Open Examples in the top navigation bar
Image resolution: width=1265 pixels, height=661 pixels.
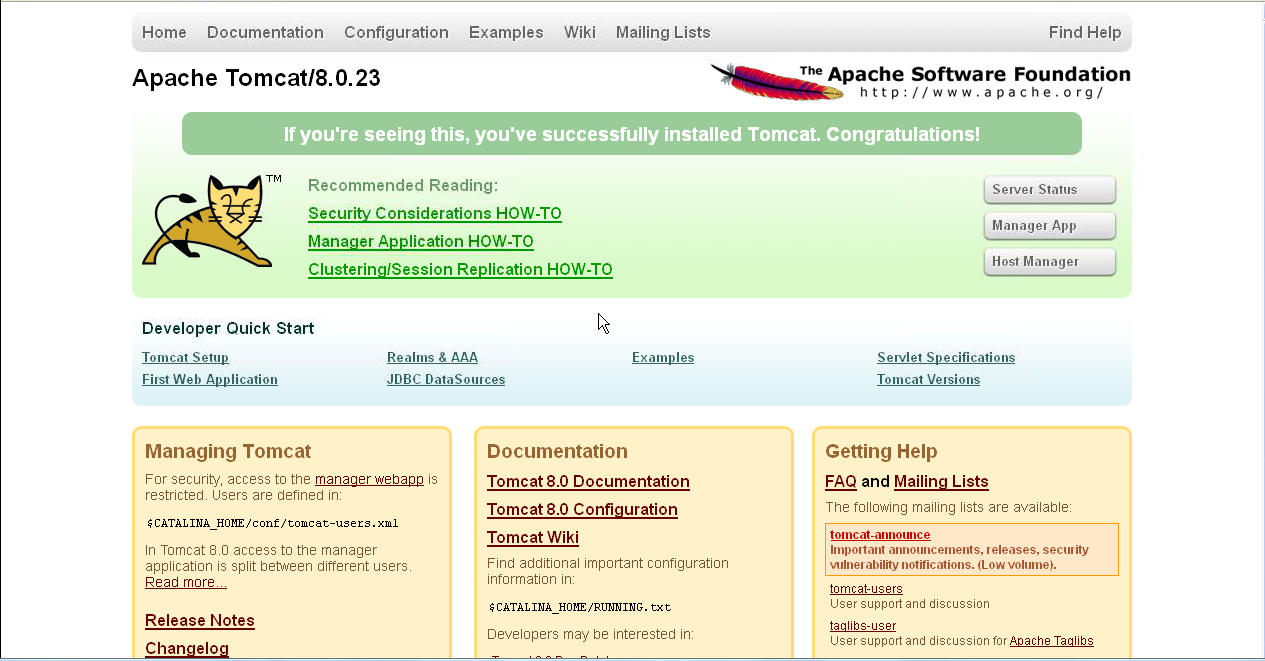point(506,32)
